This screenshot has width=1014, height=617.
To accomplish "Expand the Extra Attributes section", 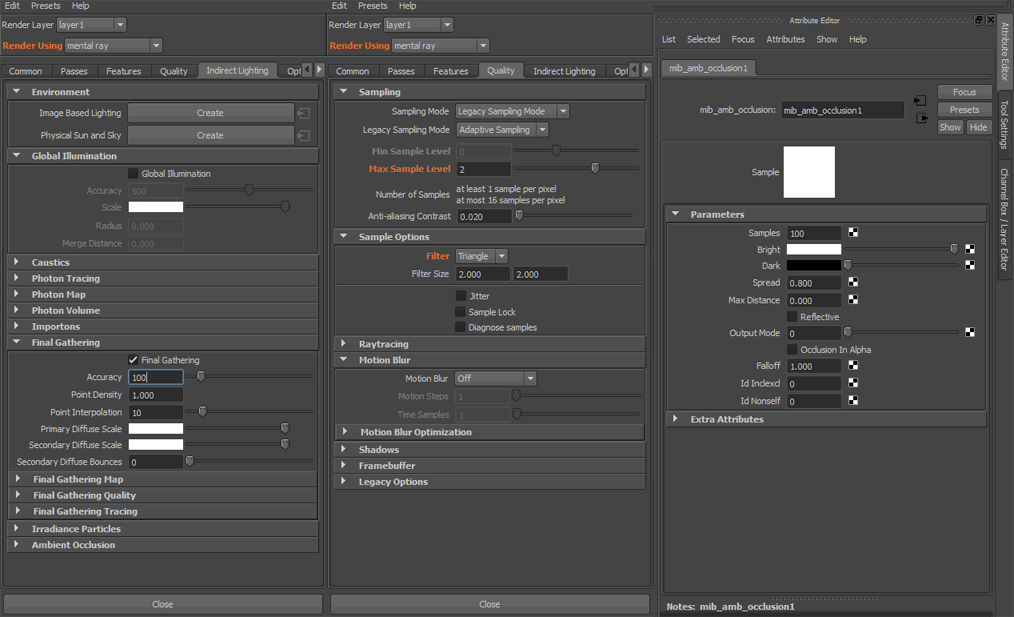I will (x=675, y=419).
